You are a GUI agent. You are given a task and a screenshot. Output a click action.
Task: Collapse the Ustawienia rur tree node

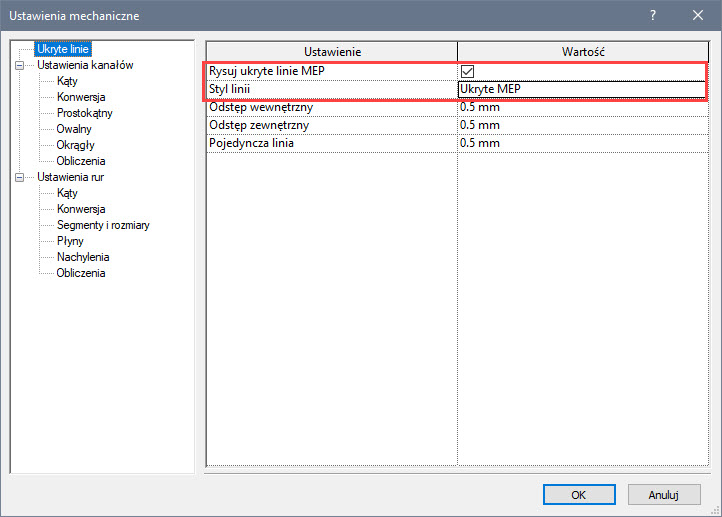pos(19,177)
